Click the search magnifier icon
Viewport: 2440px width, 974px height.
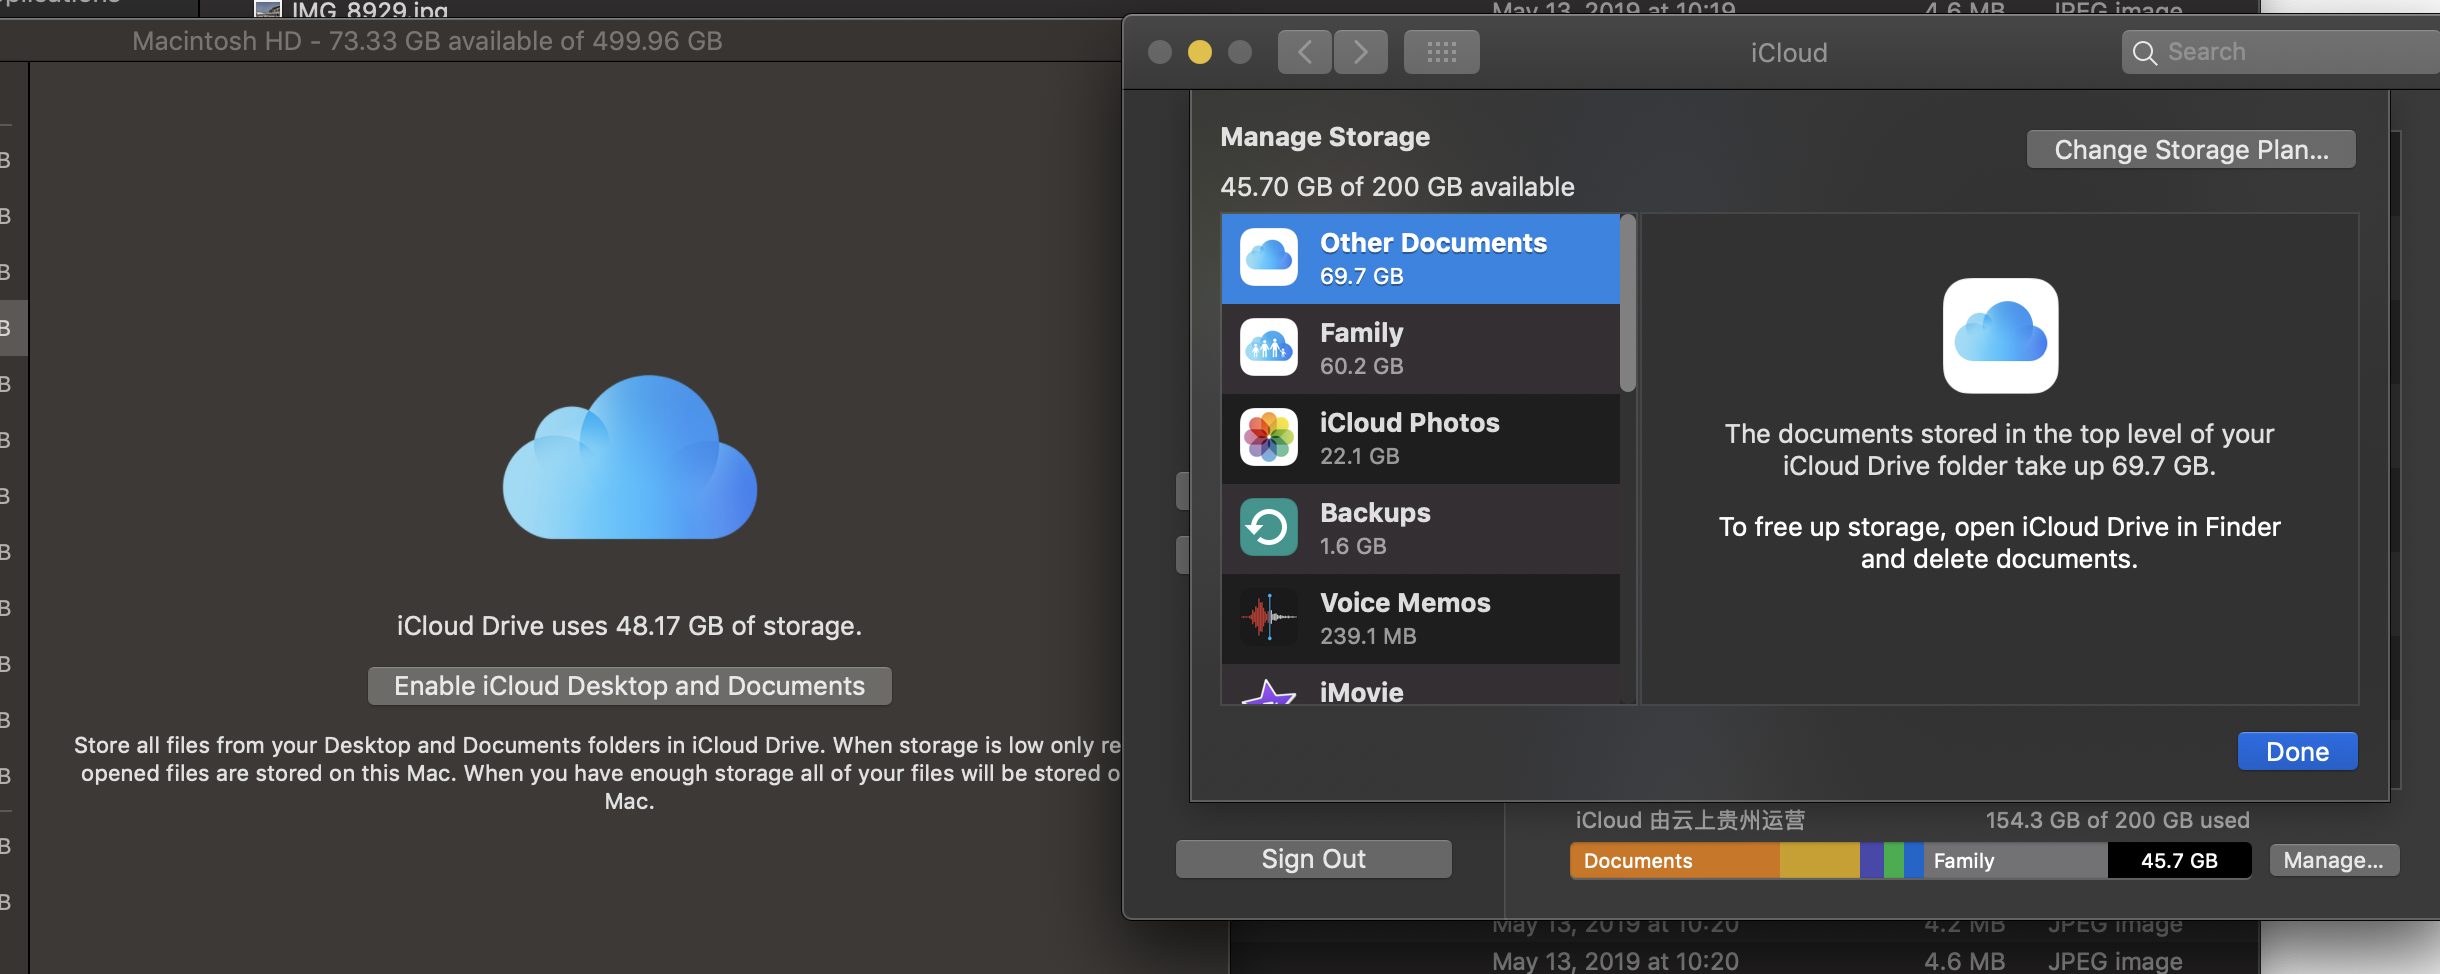tap(2144, 53)
